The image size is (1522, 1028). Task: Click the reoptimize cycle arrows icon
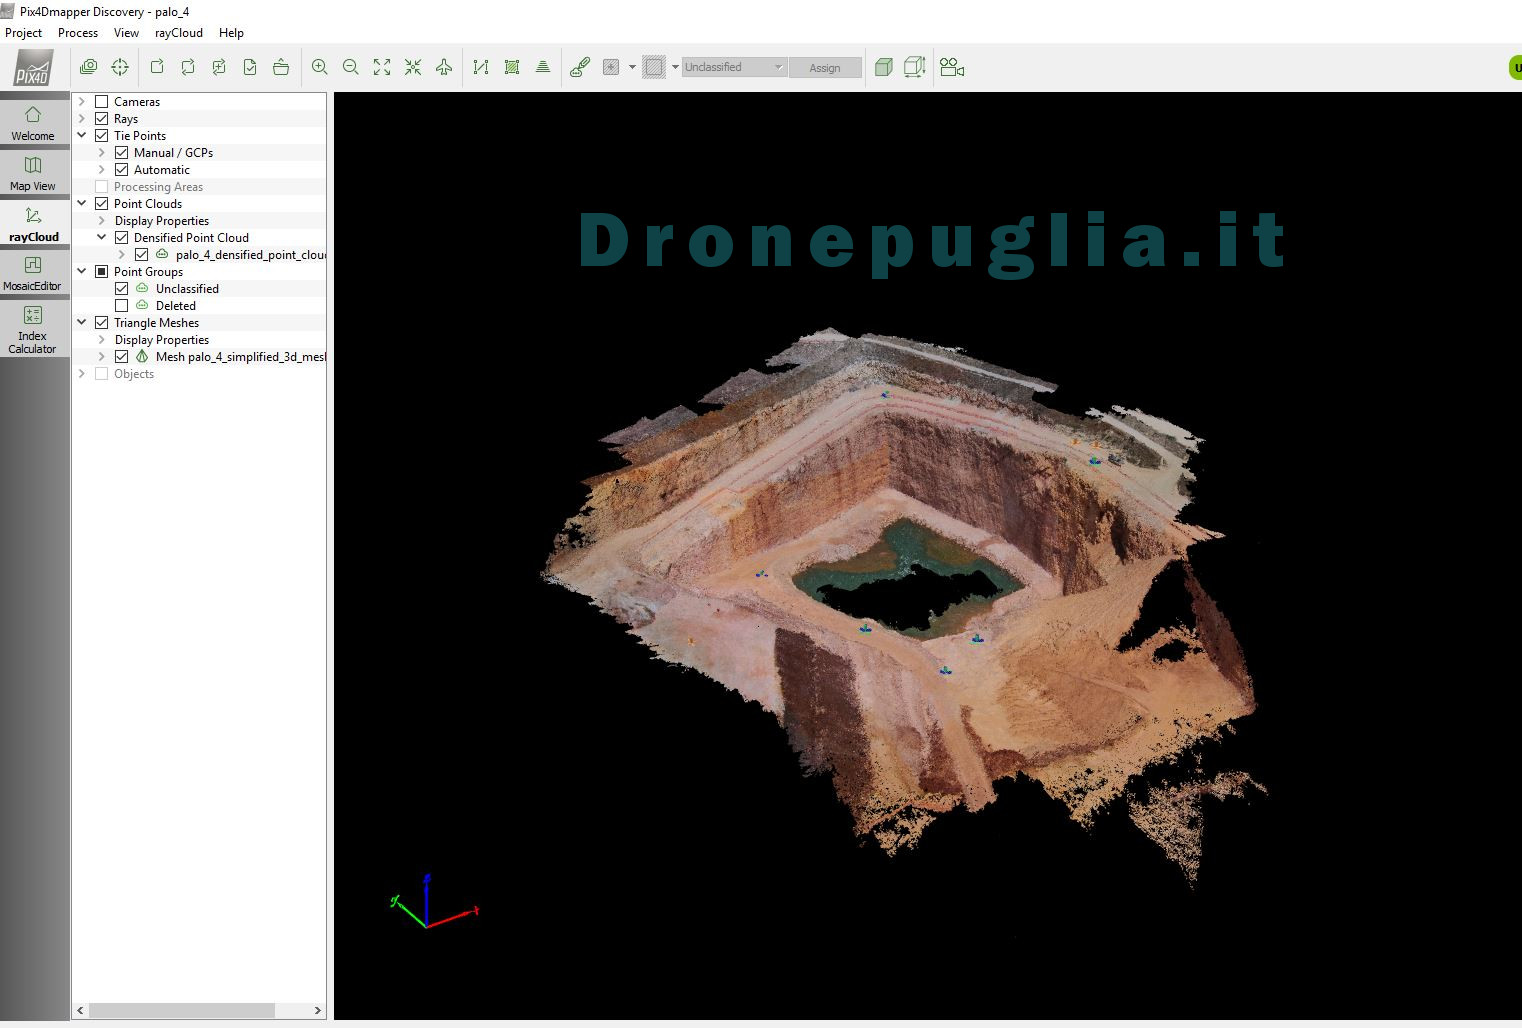pyautogui.click(x=188, y=67)
